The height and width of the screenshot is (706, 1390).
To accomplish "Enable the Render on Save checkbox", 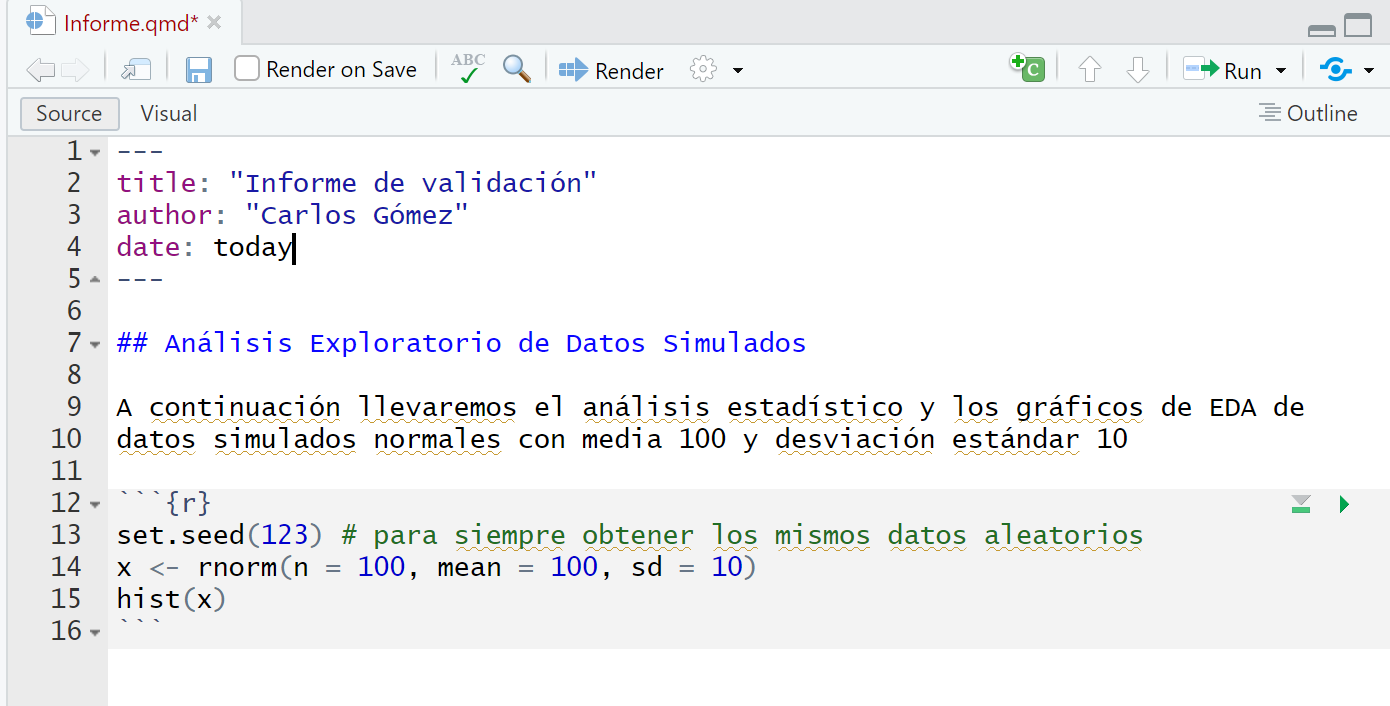I will (247, 69).
